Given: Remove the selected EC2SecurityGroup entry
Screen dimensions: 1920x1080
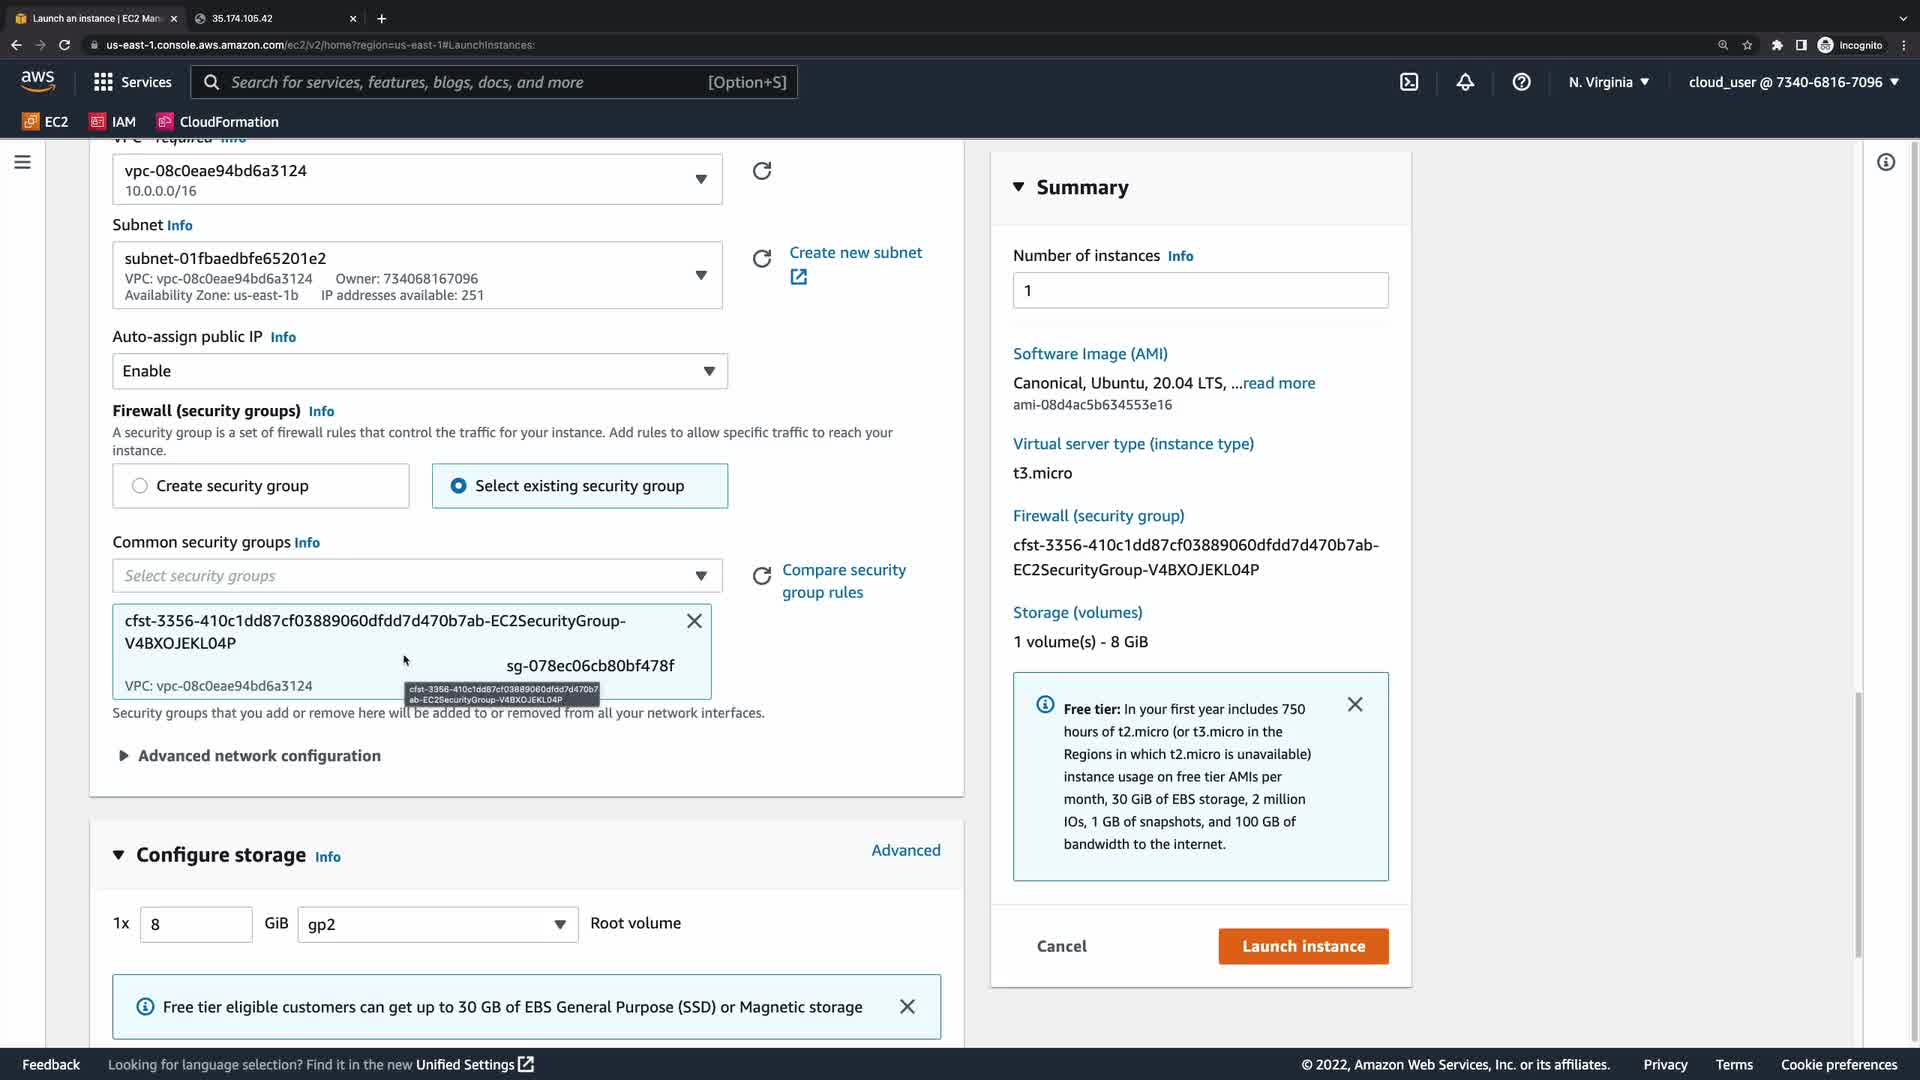Looking at the screenshot, I should [694, 621].
